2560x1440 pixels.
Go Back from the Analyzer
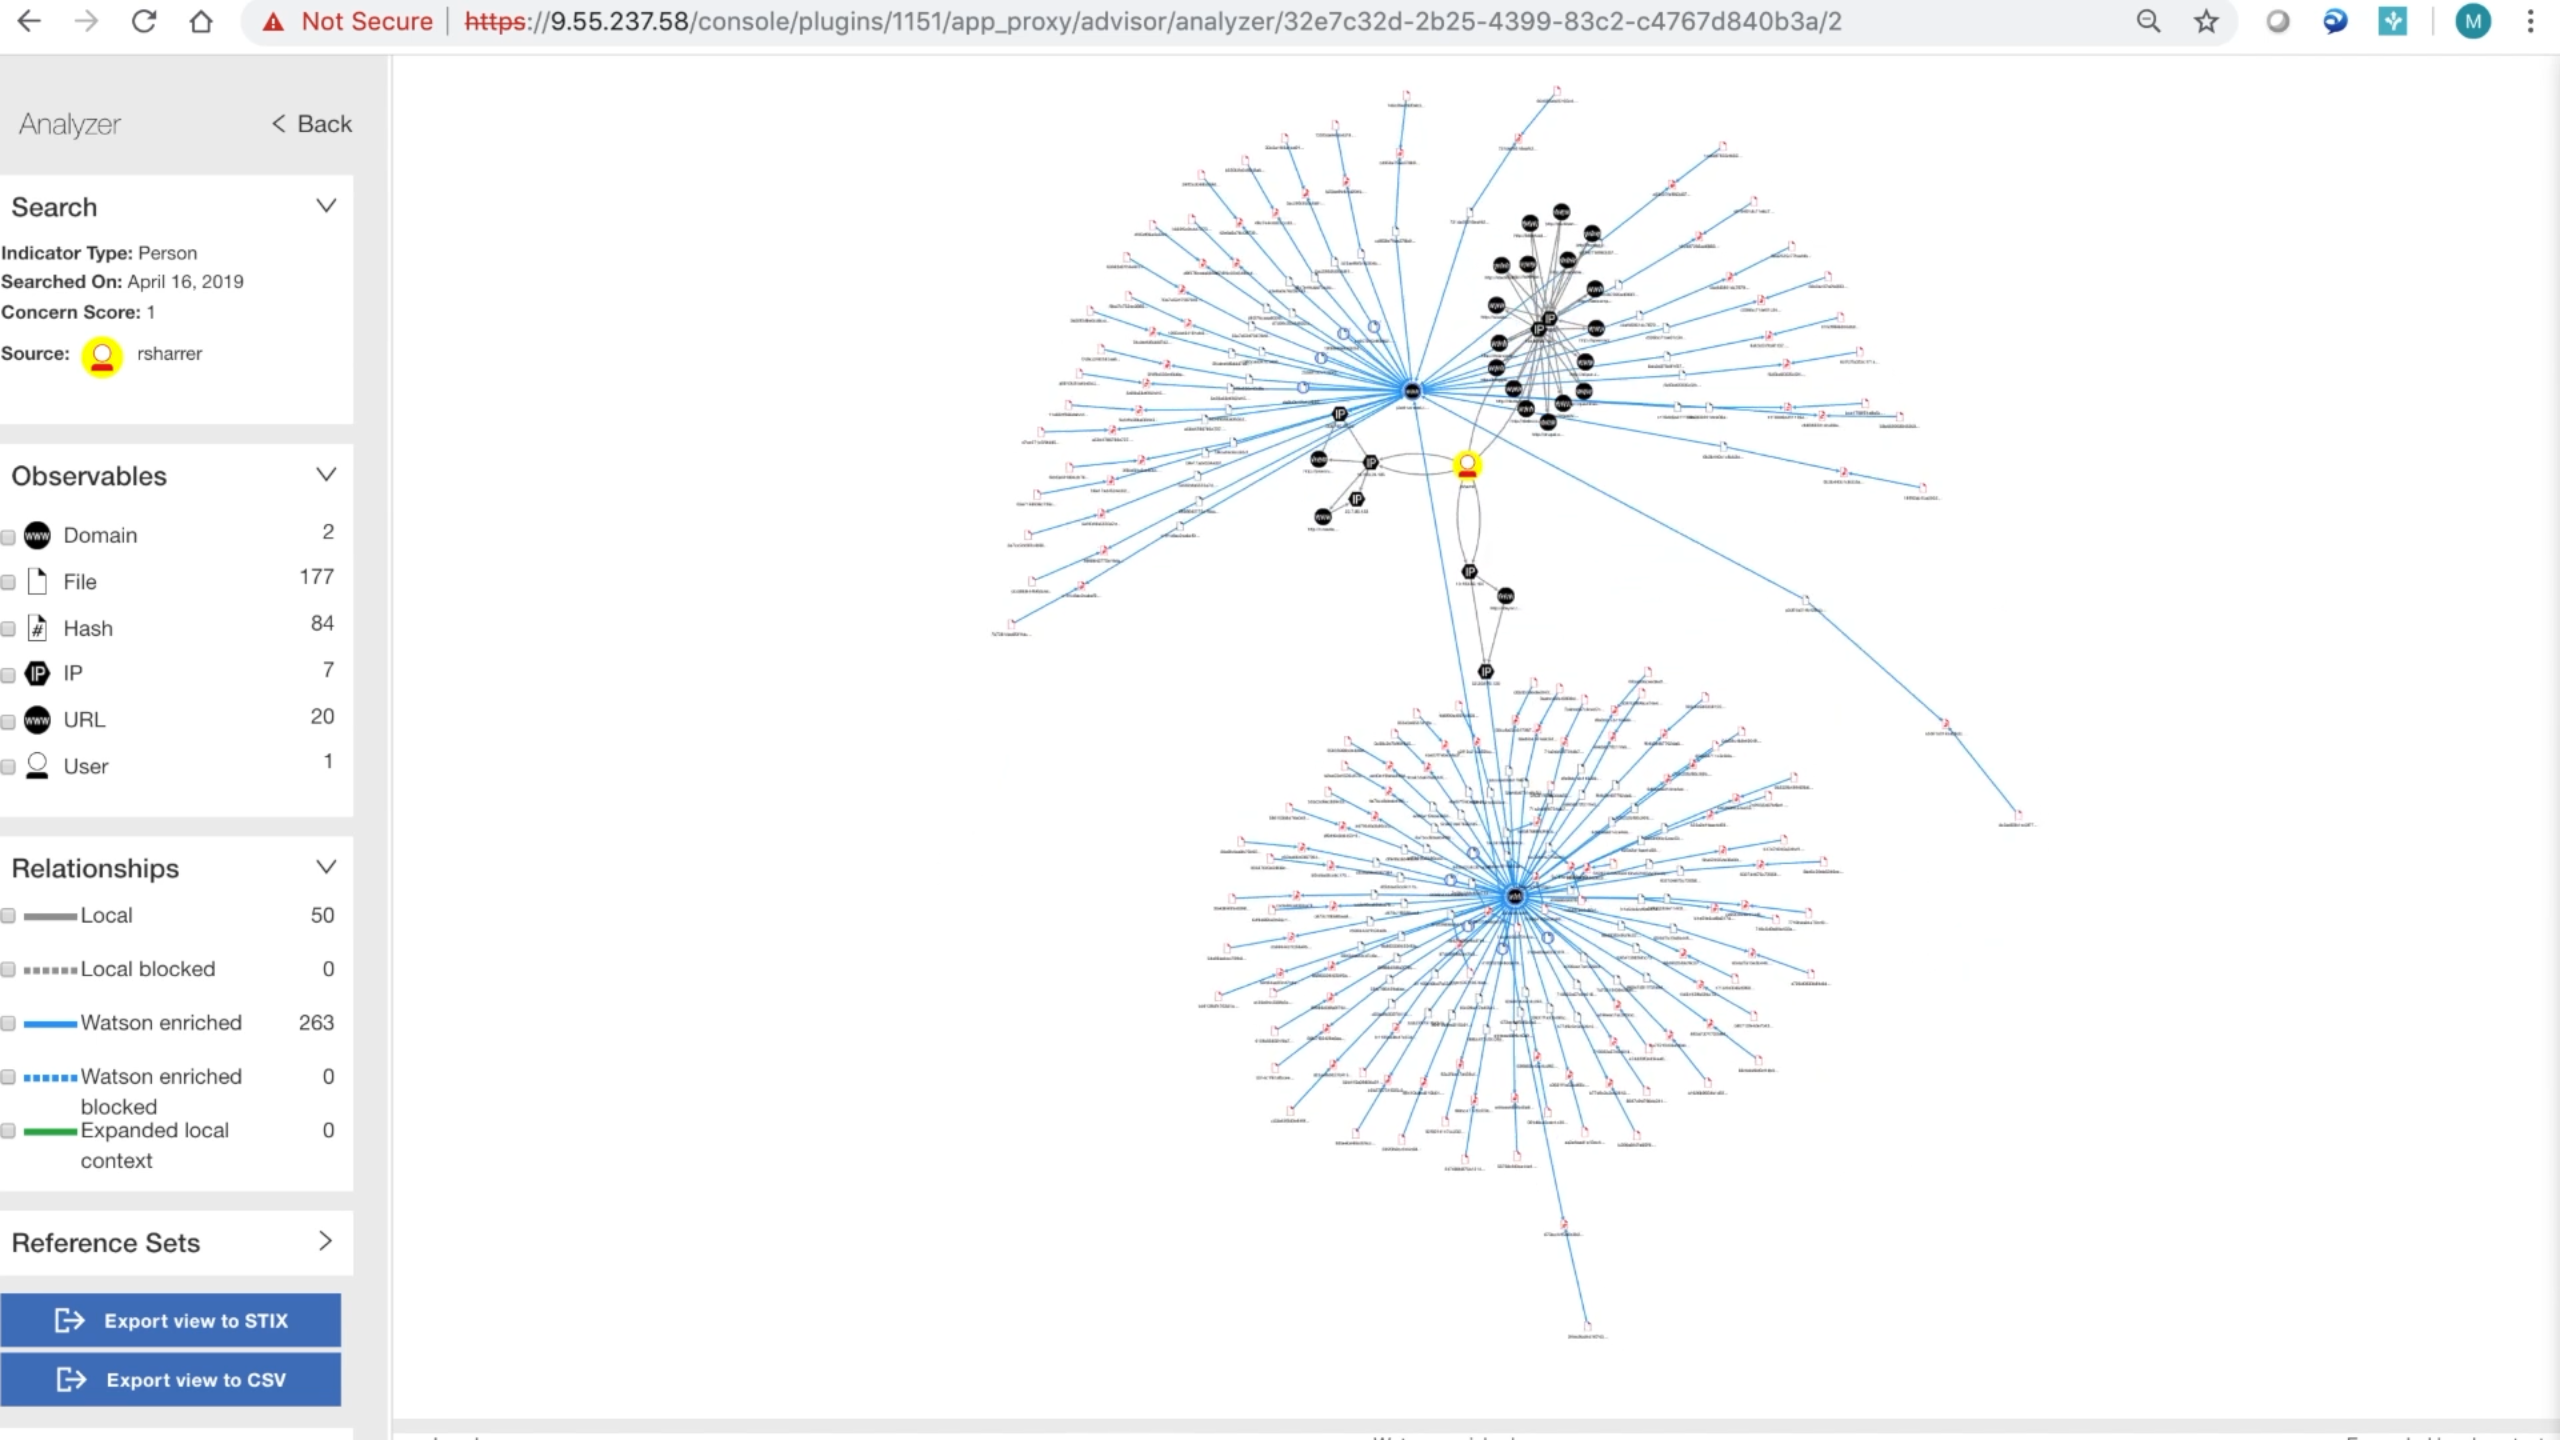click(312, 124)
